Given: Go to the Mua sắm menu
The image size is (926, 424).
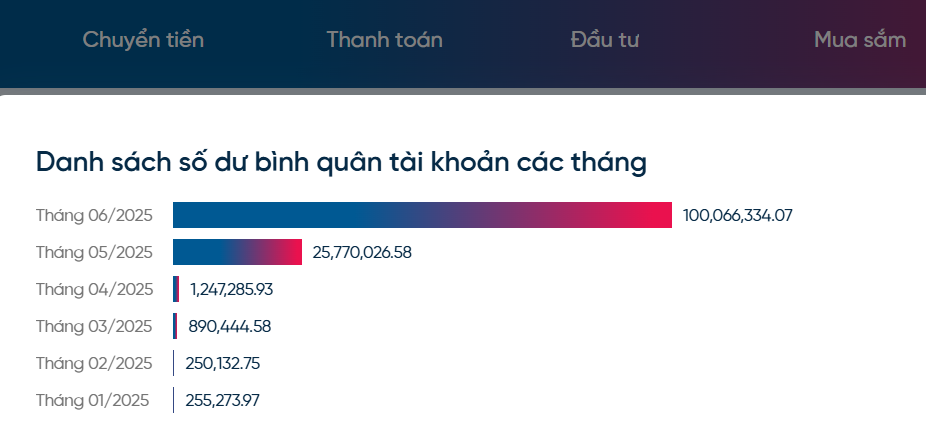Looking at the screenshot, I should point(860,40).
